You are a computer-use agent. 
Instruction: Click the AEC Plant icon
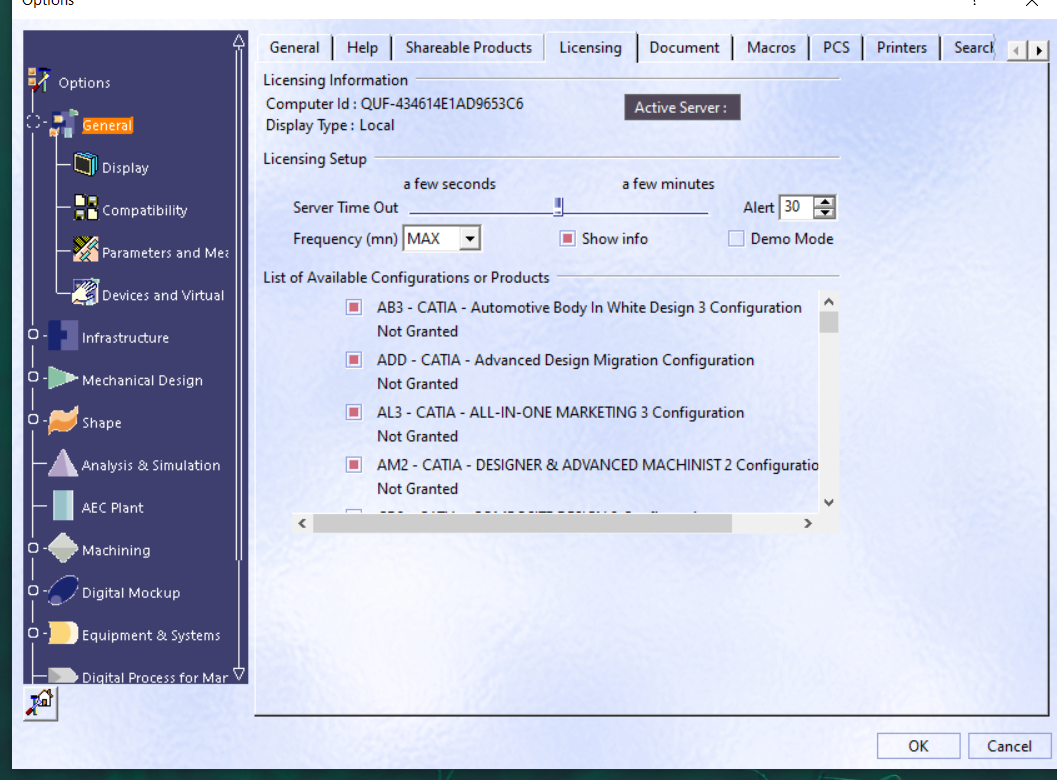click(63, 506)
